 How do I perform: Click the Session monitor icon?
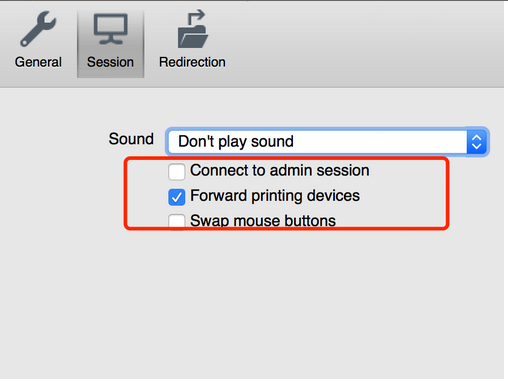click(110, 29)
